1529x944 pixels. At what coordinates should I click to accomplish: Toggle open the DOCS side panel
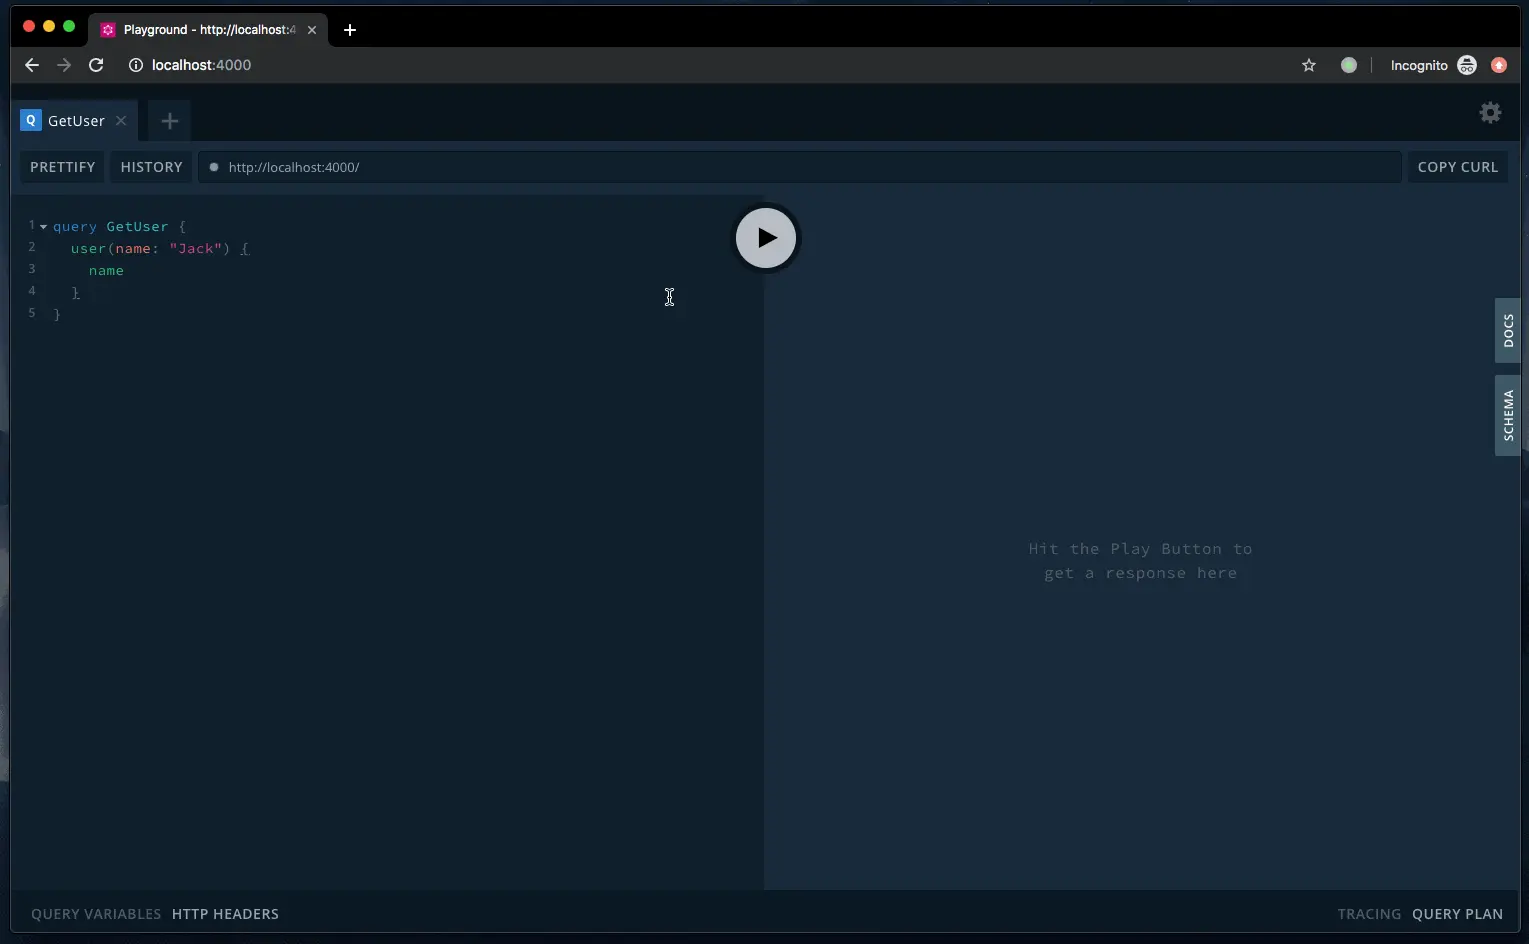pos(1508,331)
